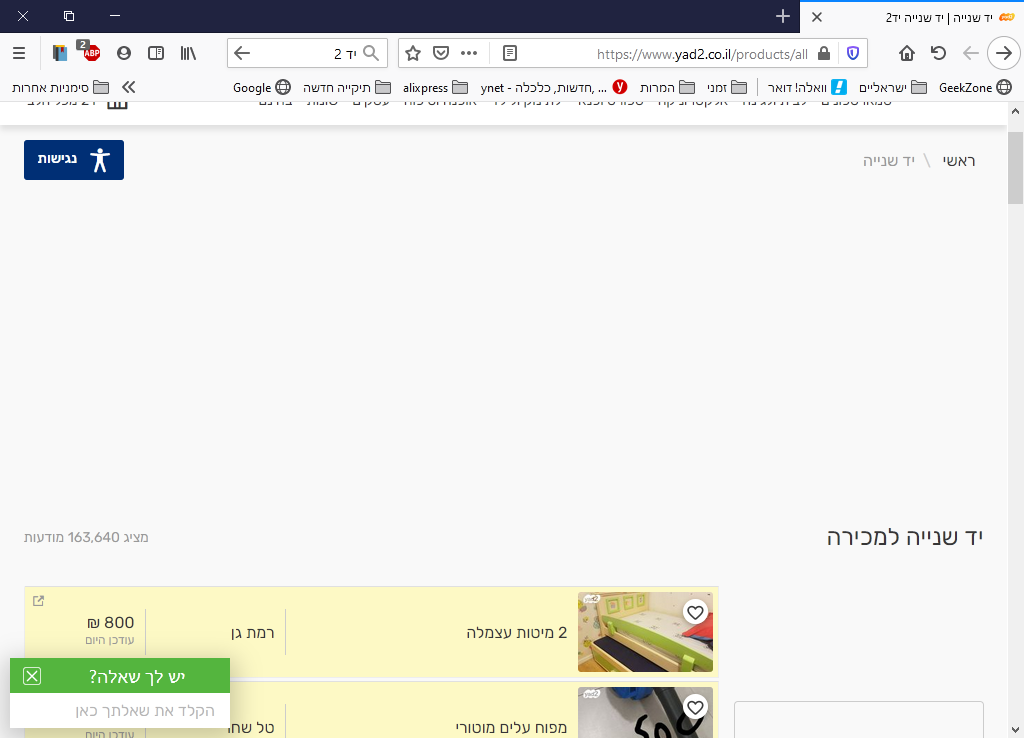
Task: Click the Firefox home button
Action: [907, 53]
